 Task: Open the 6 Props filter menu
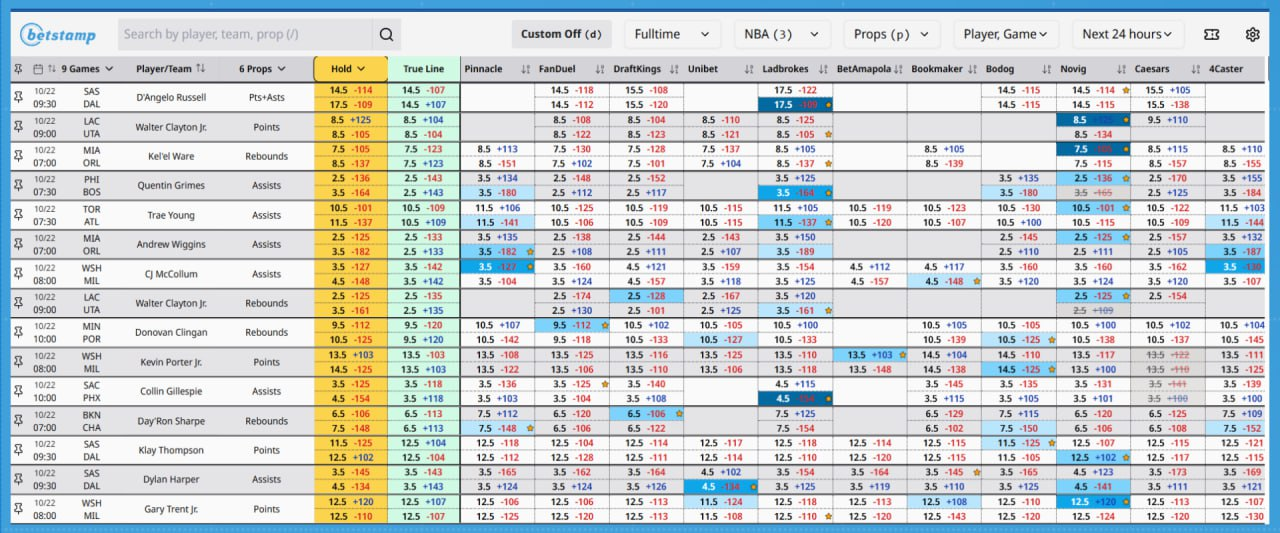262,69
